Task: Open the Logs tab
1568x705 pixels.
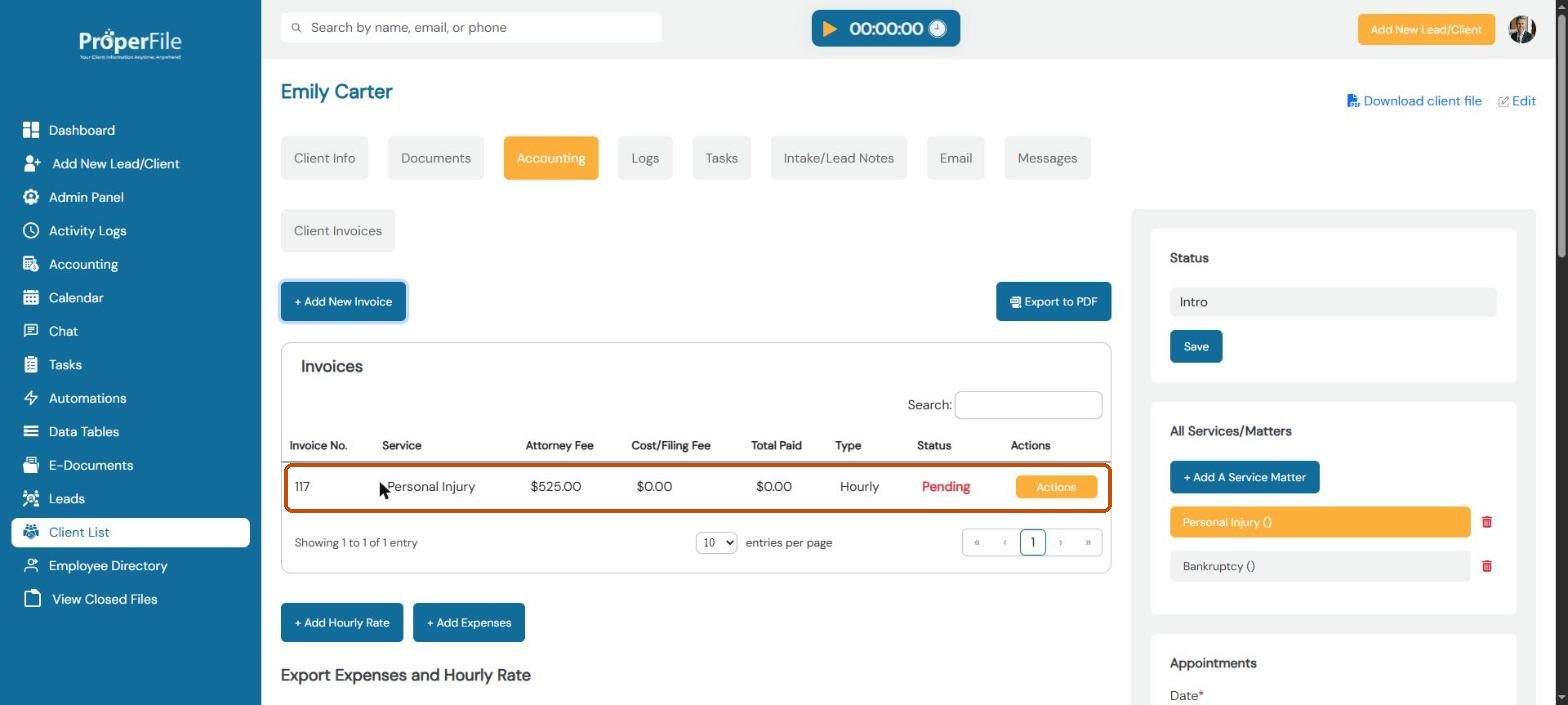Action: 645,158
